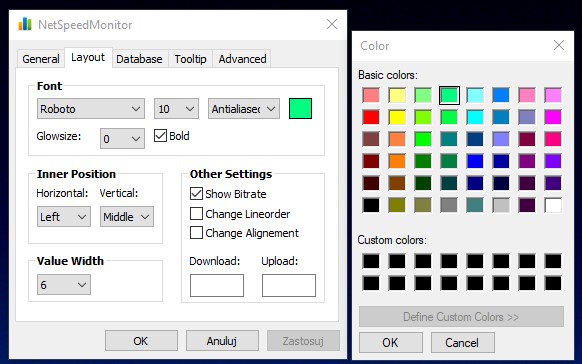Open the Value Width dropdown
The width and height of the screenshot is (582, 364).
63,285
